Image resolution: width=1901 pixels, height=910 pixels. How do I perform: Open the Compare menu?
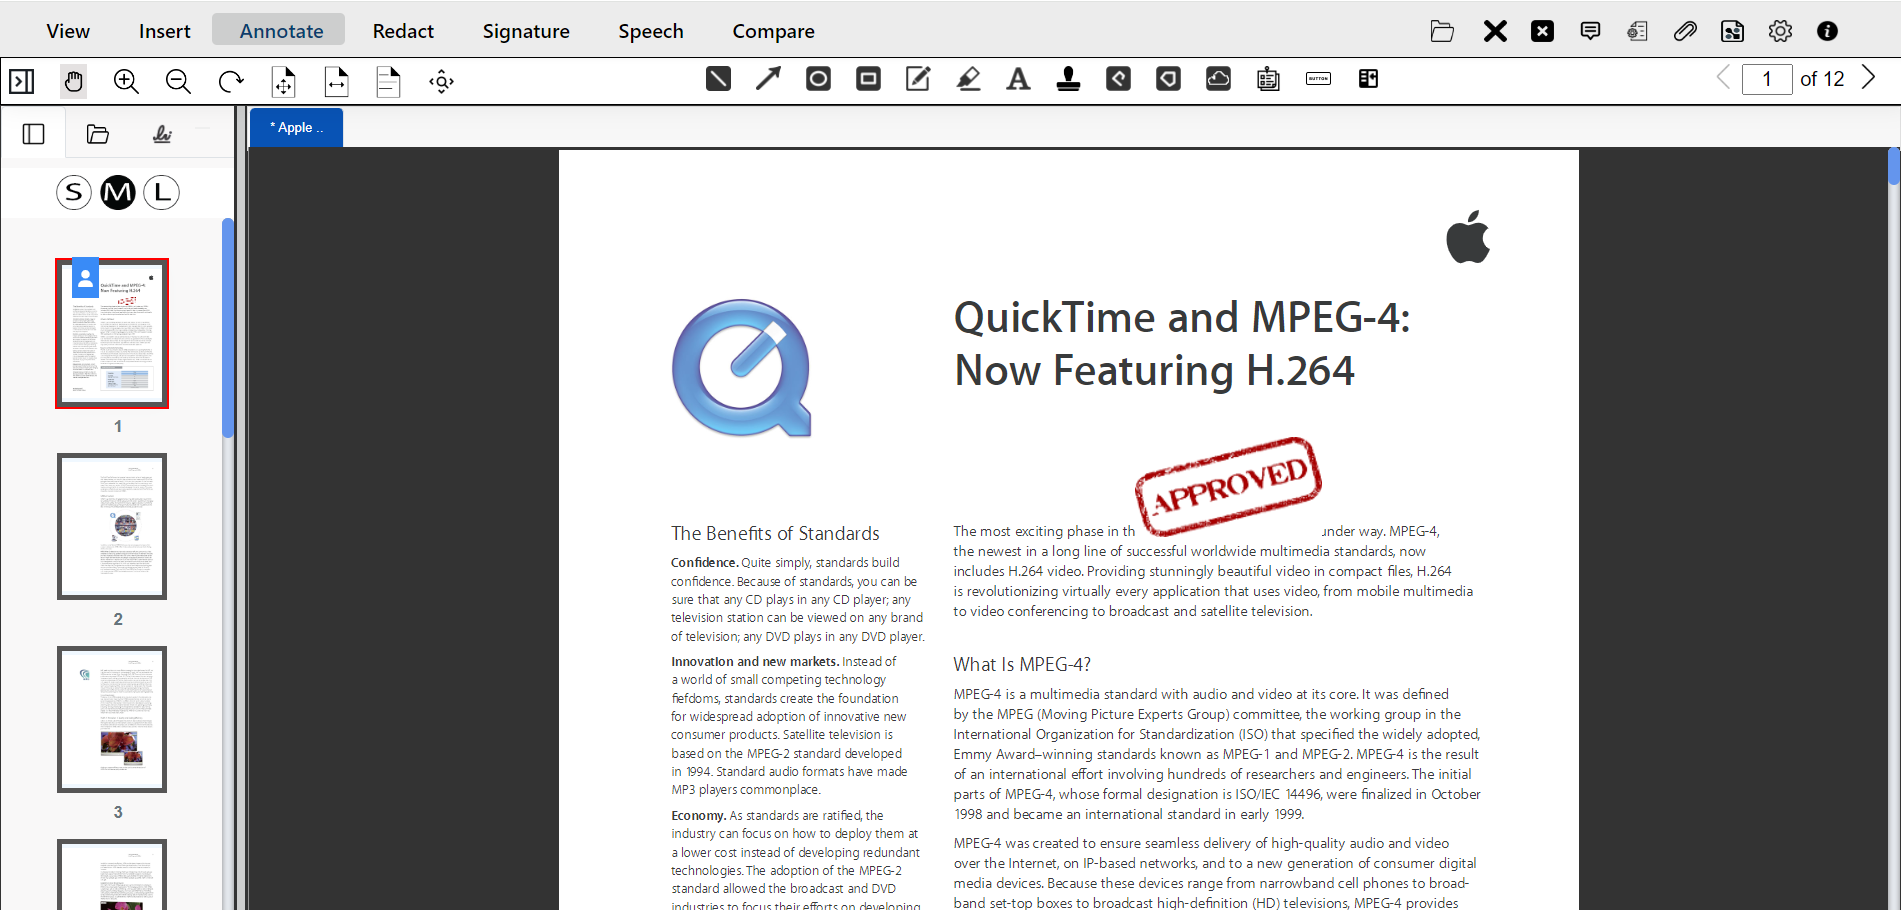[774, 31]
